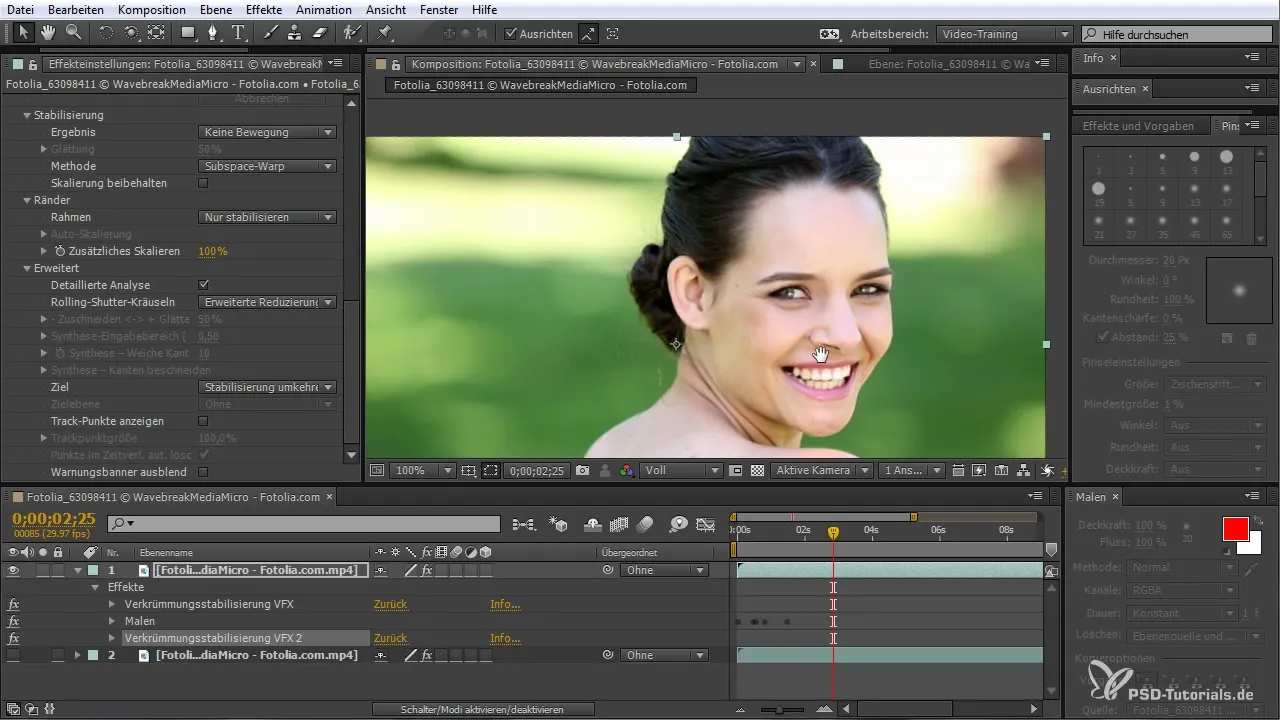Open the Methode Subspace-Warp dropdown
Image resolution: width=1280 pixels, height=720 pixels.
[267, 166]
